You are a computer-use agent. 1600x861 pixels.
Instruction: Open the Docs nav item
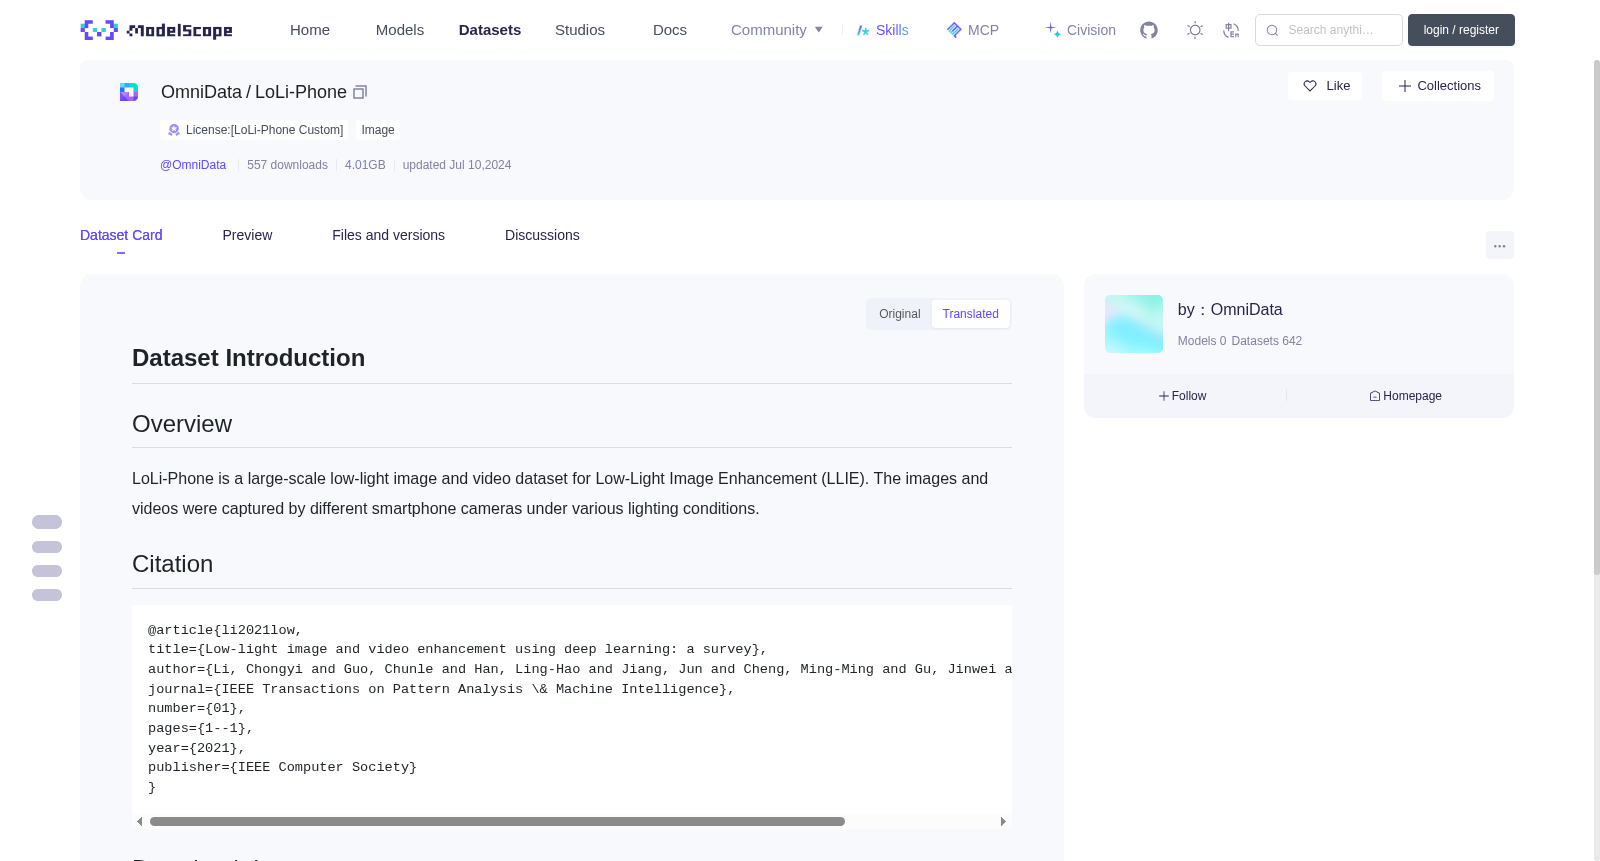670,30
